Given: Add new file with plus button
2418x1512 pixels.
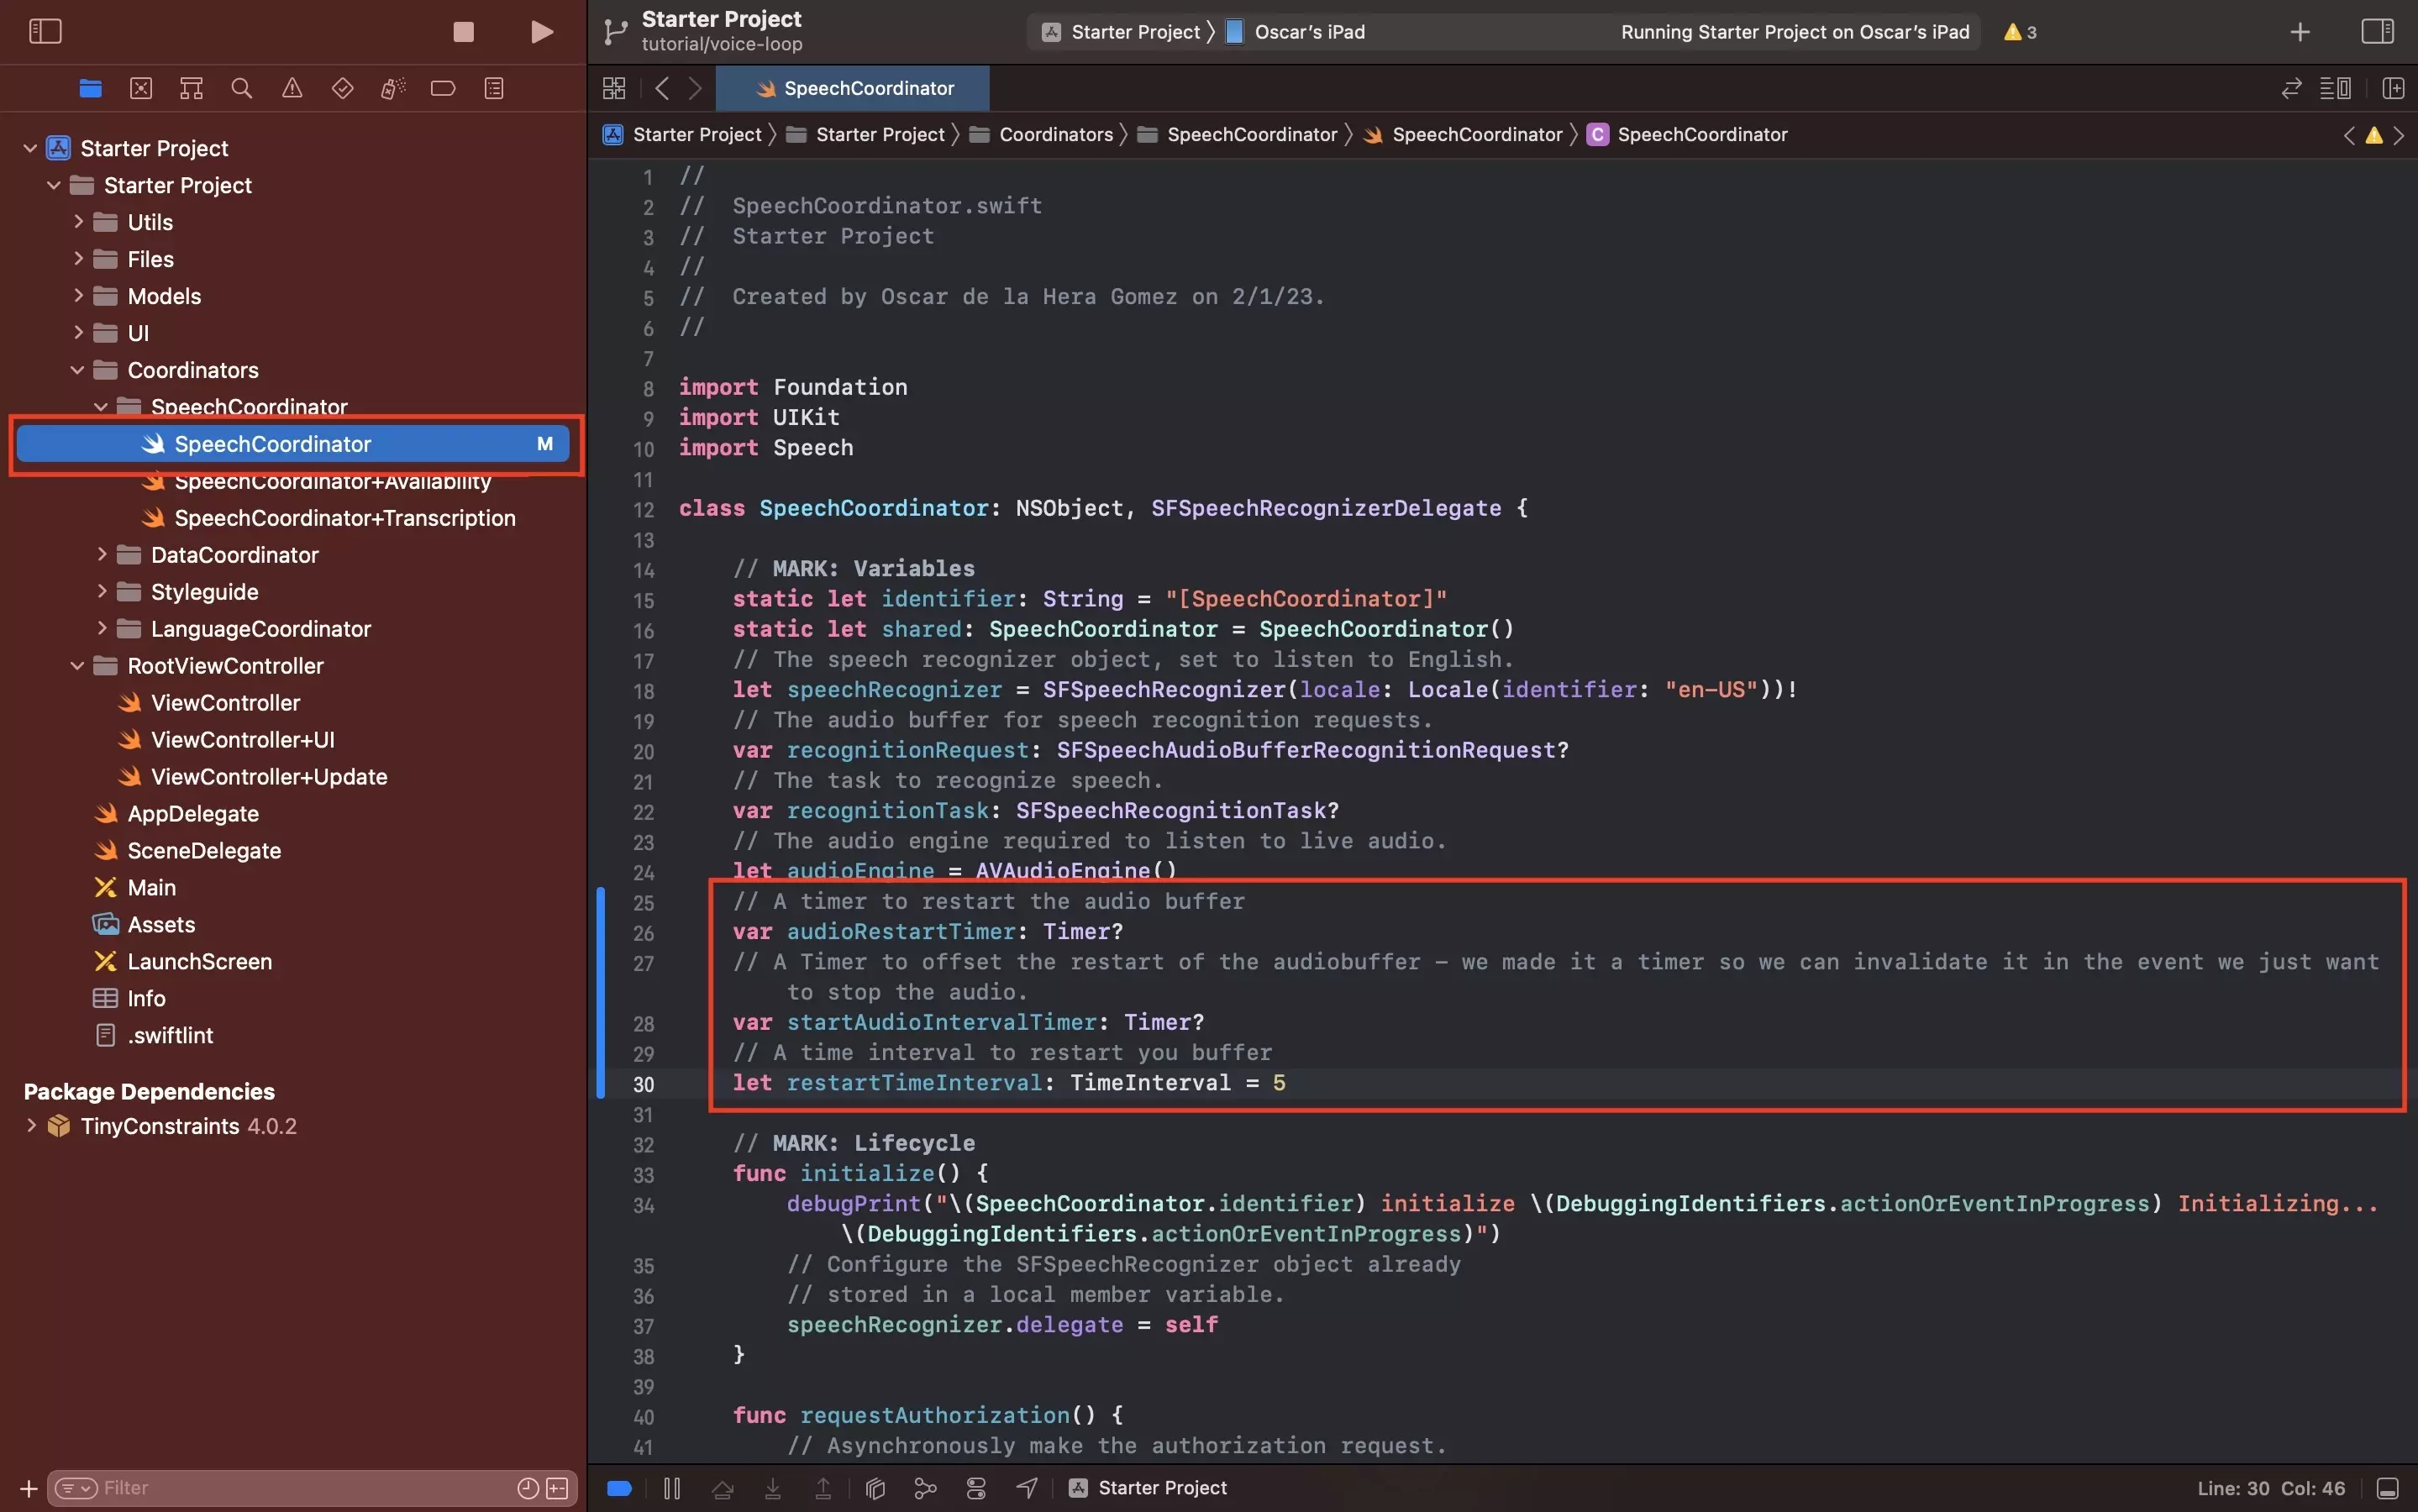Looking at the screenshot, I should 28,1488.
